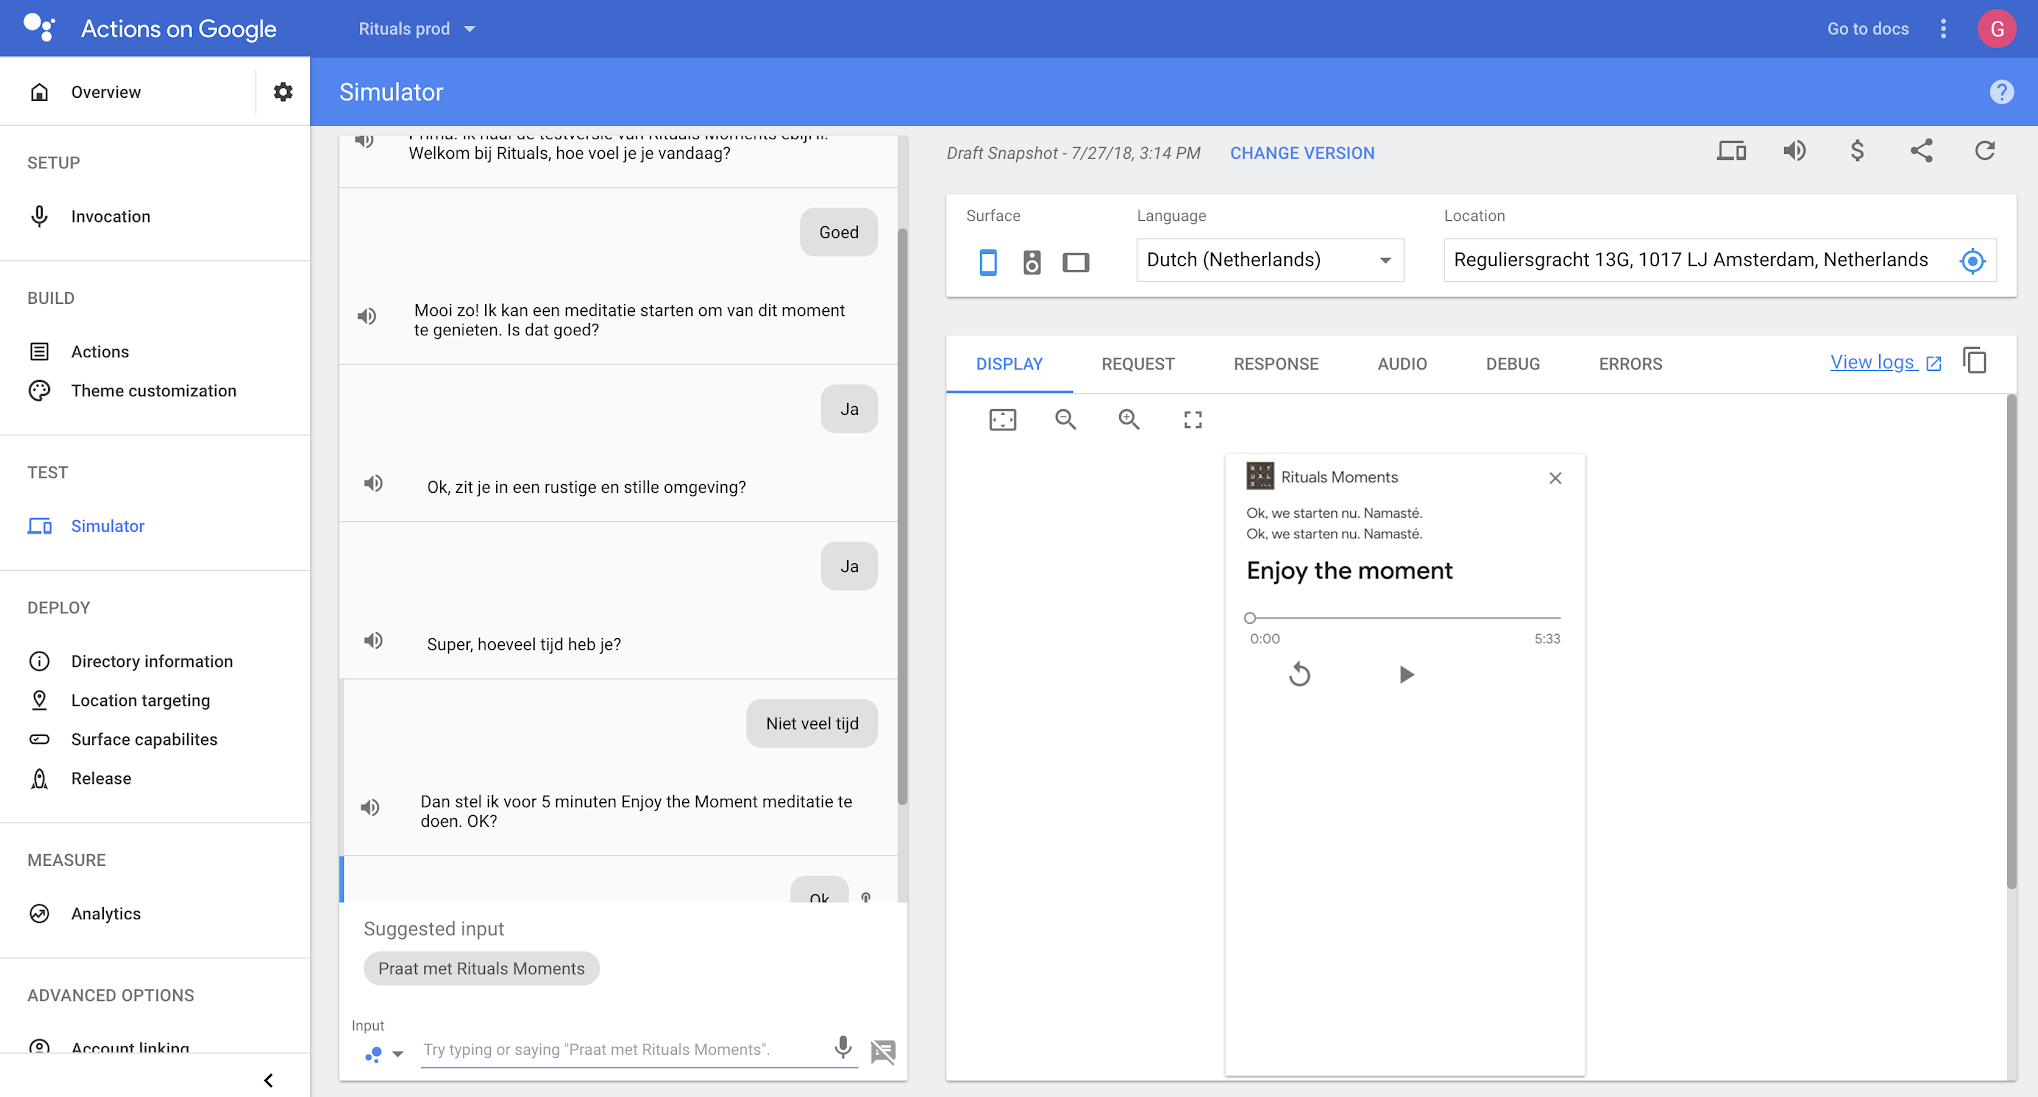Screen dimensions: 2038x1097
Task: Open the Invocation setup page
Action: pos(110,216)
